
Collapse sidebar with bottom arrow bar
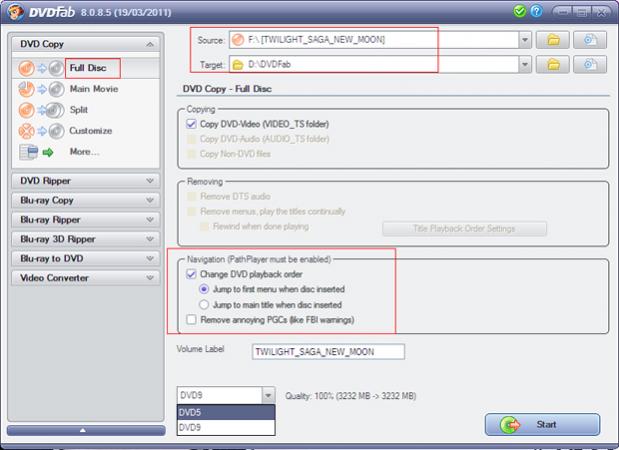pyautogui.click(x=86, y=430)
